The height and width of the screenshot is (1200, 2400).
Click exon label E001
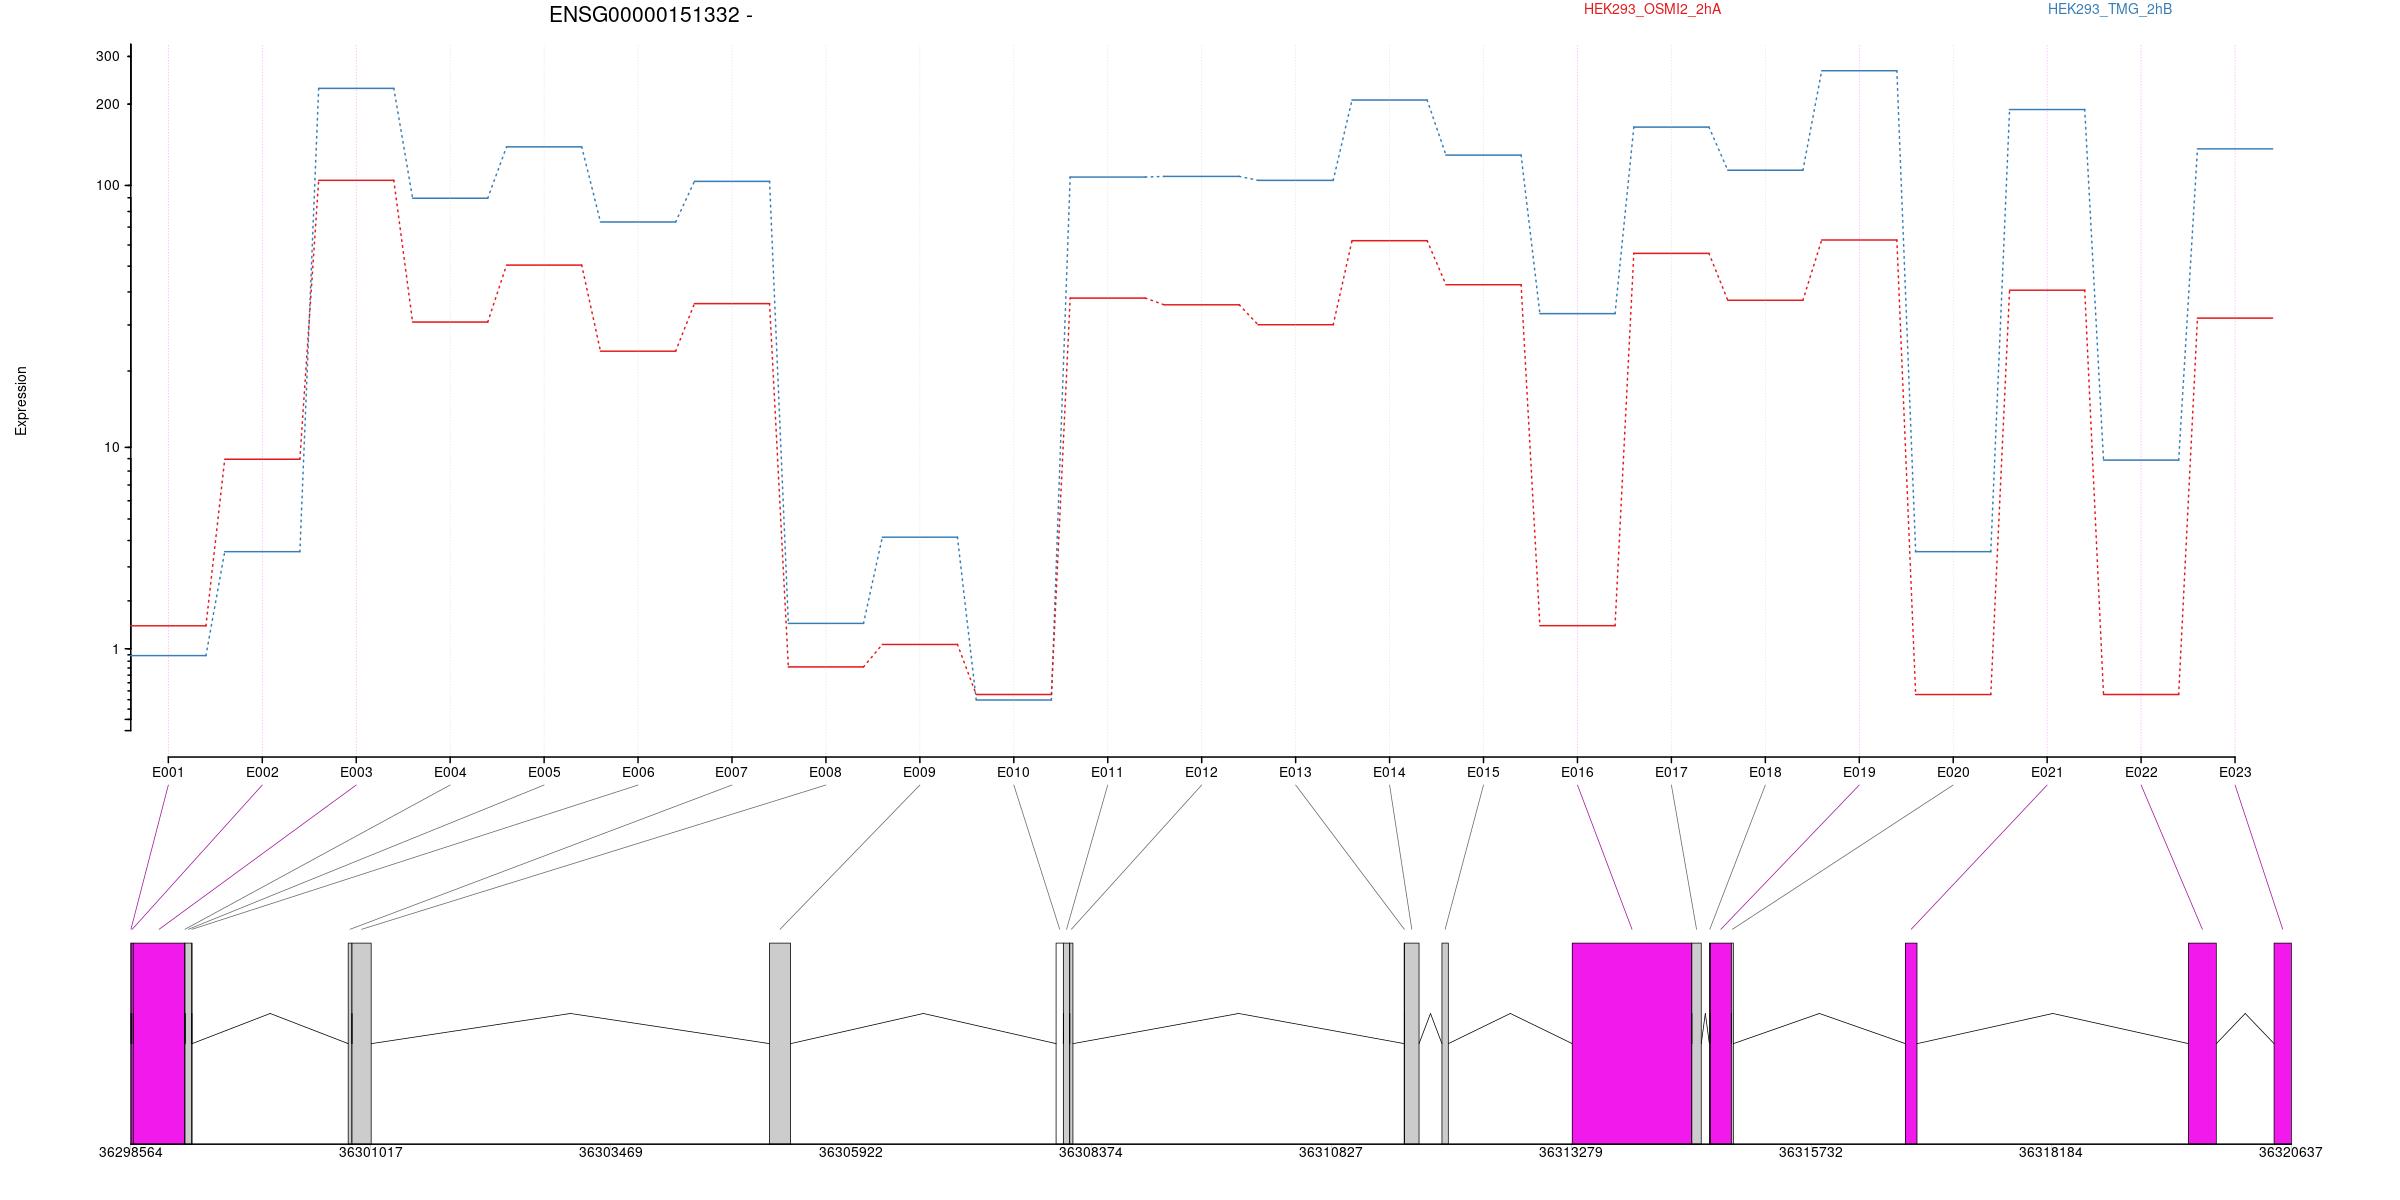(x=168, y=772)
